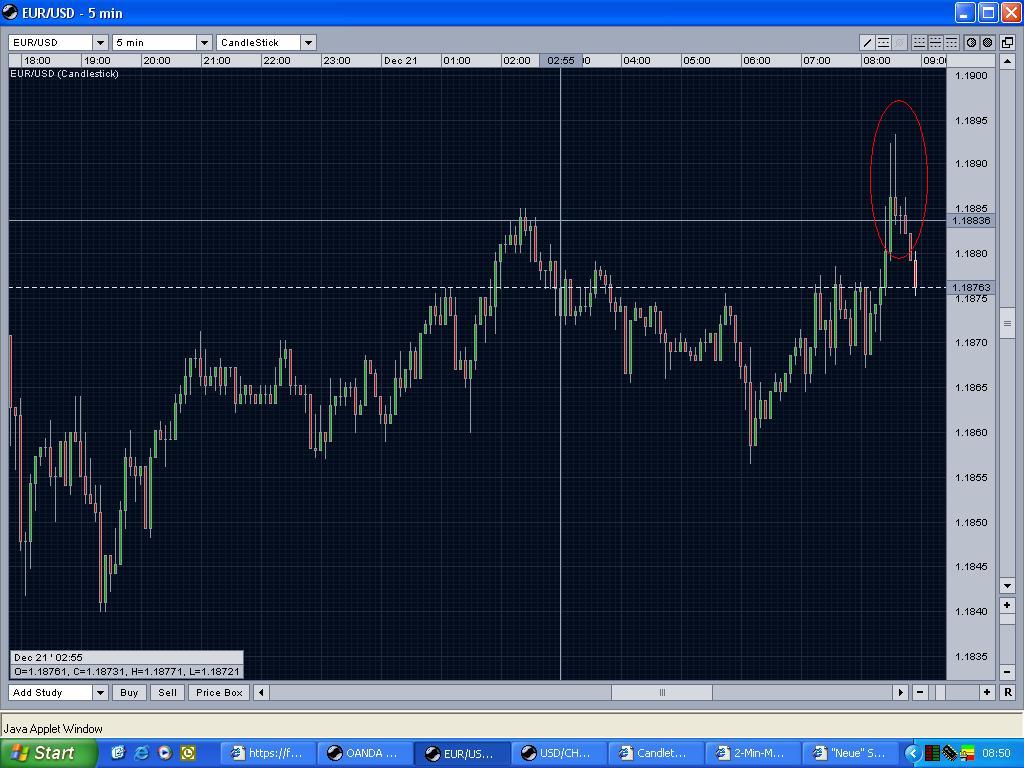Switch to the "Neue" S... taskbar window
The width and height of the screenshot is (1024, 768).
coord(851,753)
